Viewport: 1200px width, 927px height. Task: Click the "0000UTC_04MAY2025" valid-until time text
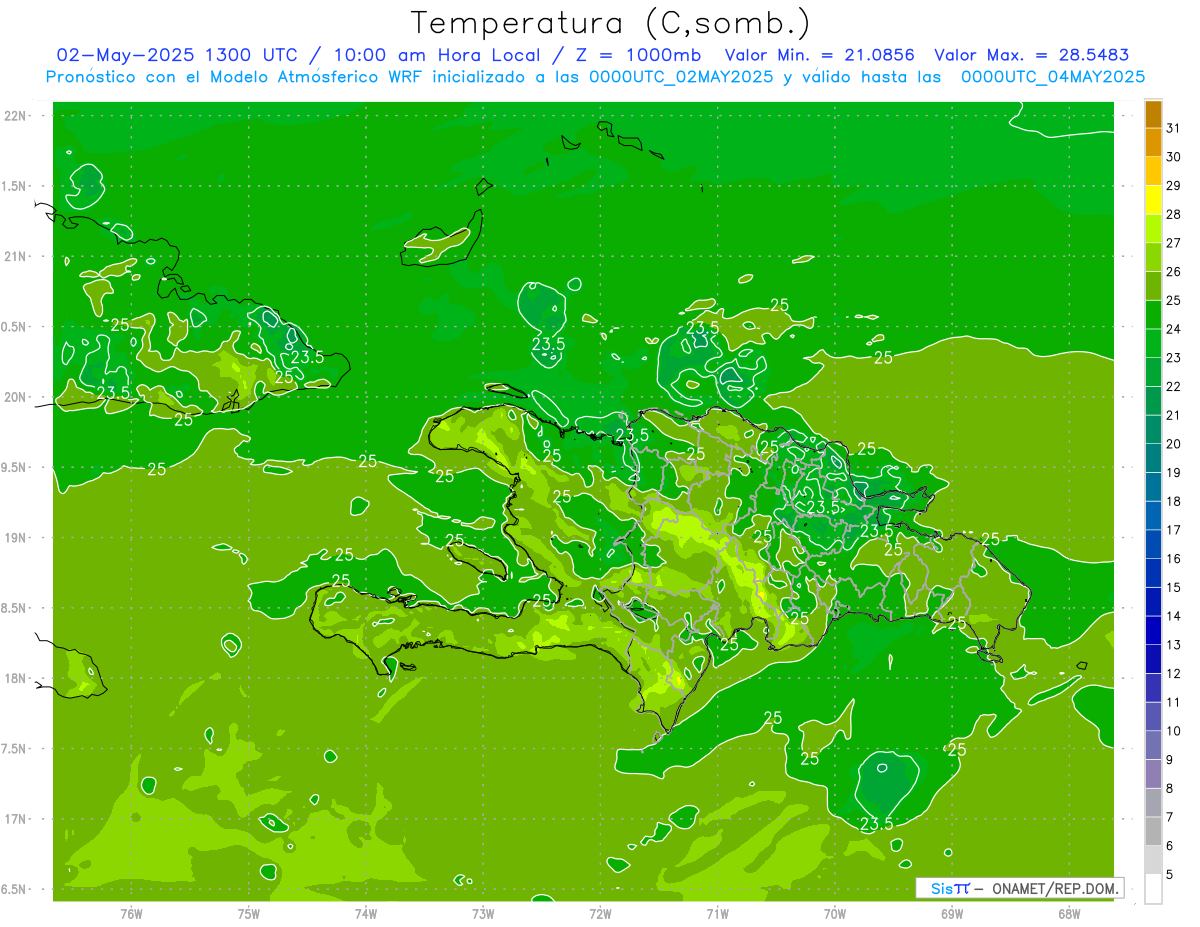1053,76
